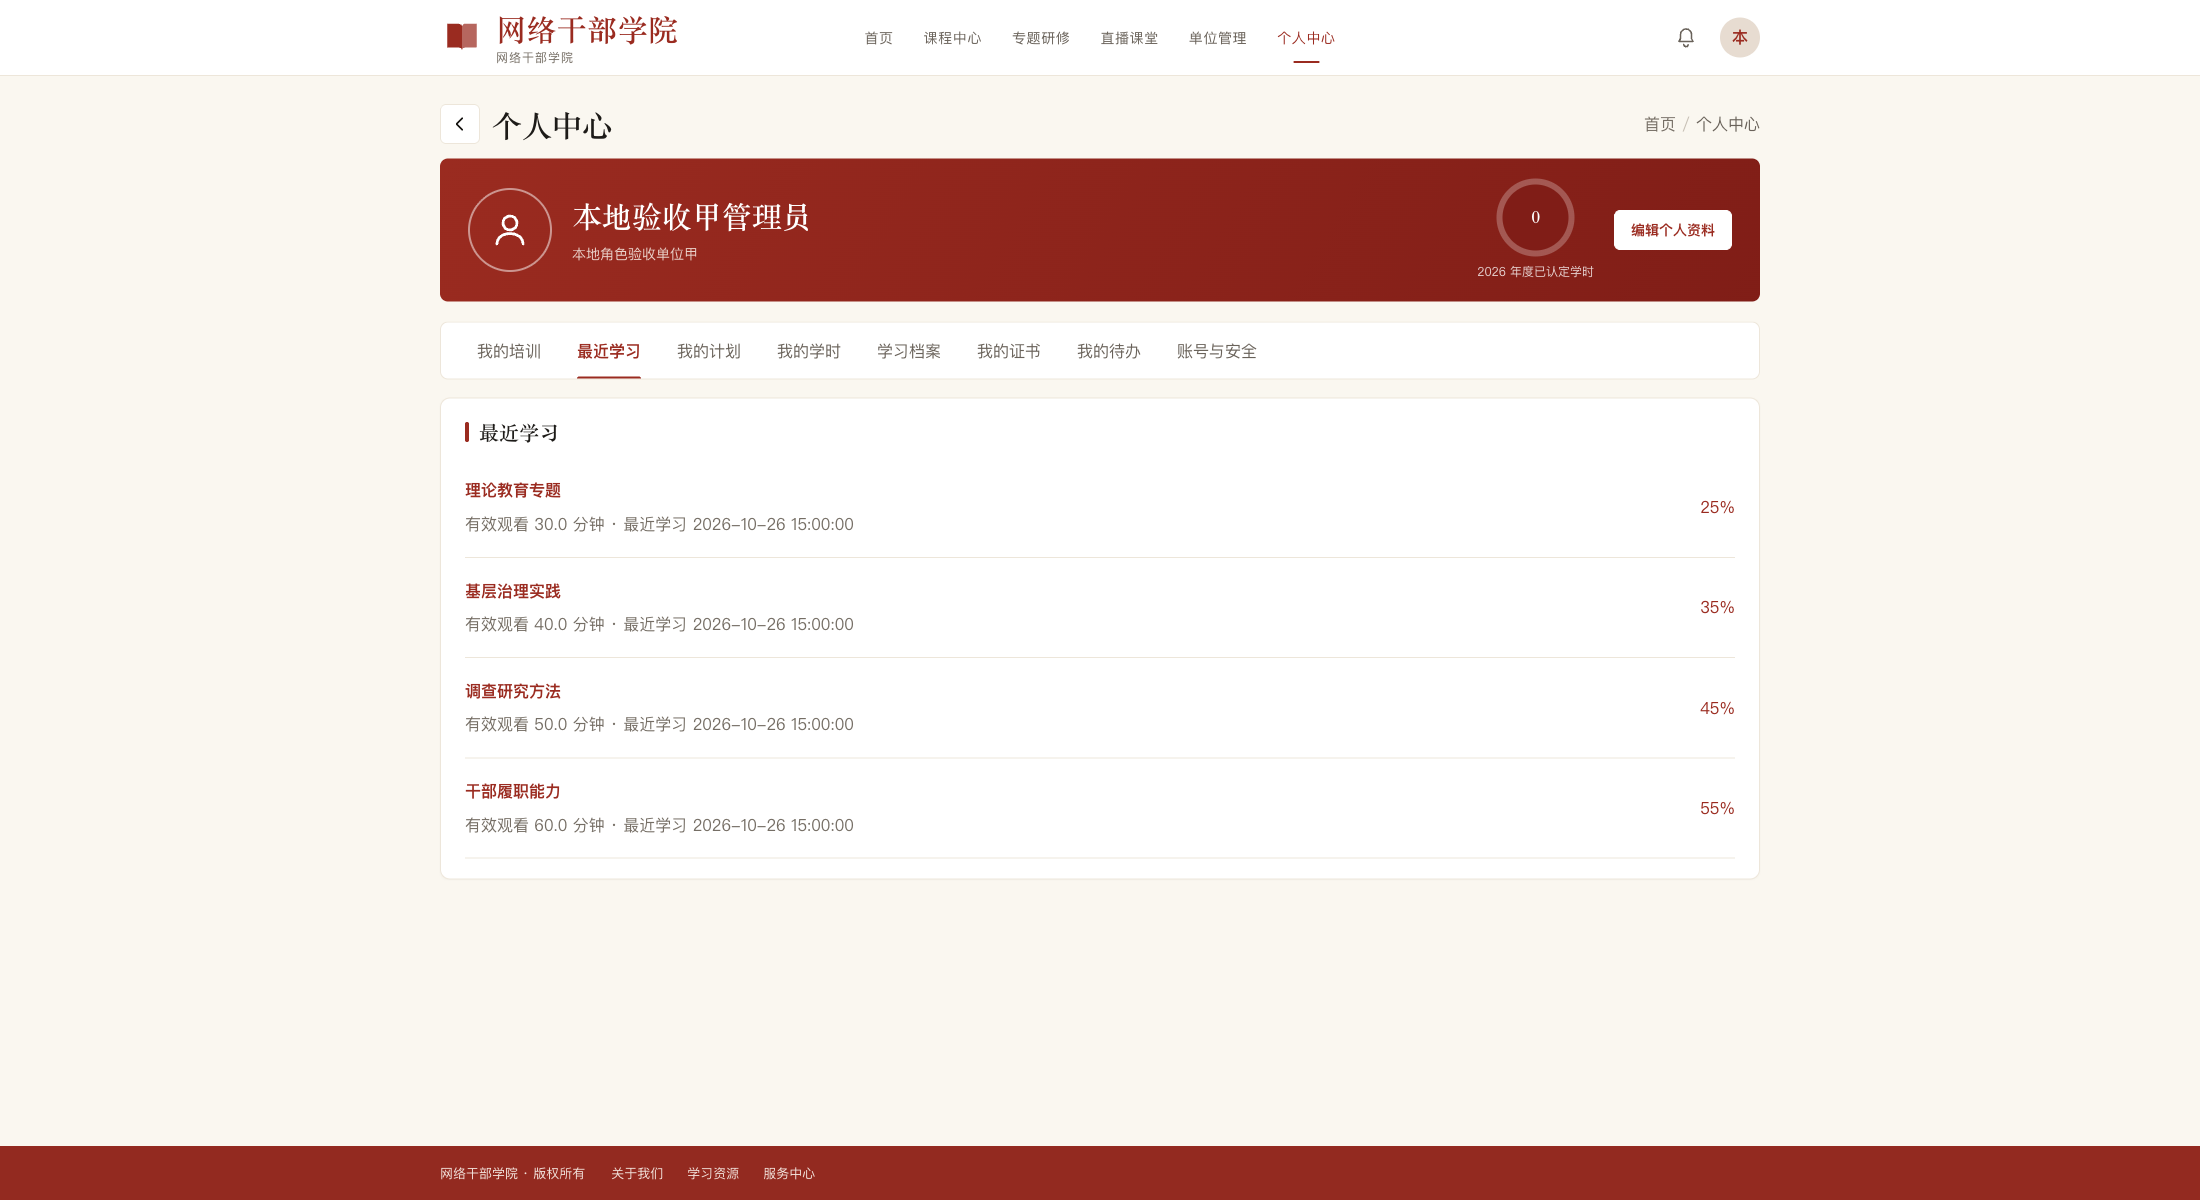Click the text 有效观看 60.0 分钟
This screenshot has width=2200, height=1200.
tap(535, 825)
